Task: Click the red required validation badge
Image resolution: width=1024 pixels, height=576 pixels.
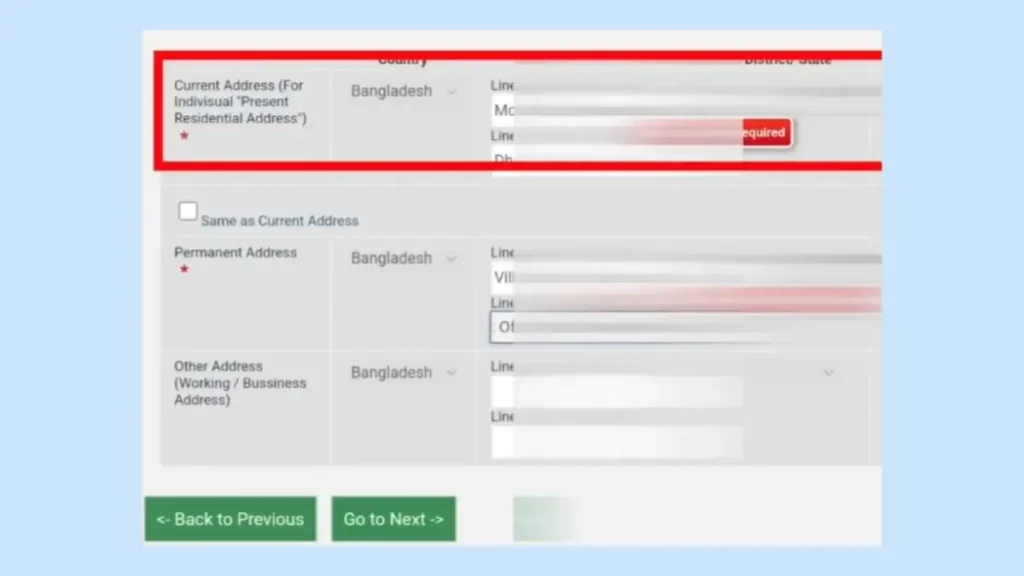Action: [763, 133]
